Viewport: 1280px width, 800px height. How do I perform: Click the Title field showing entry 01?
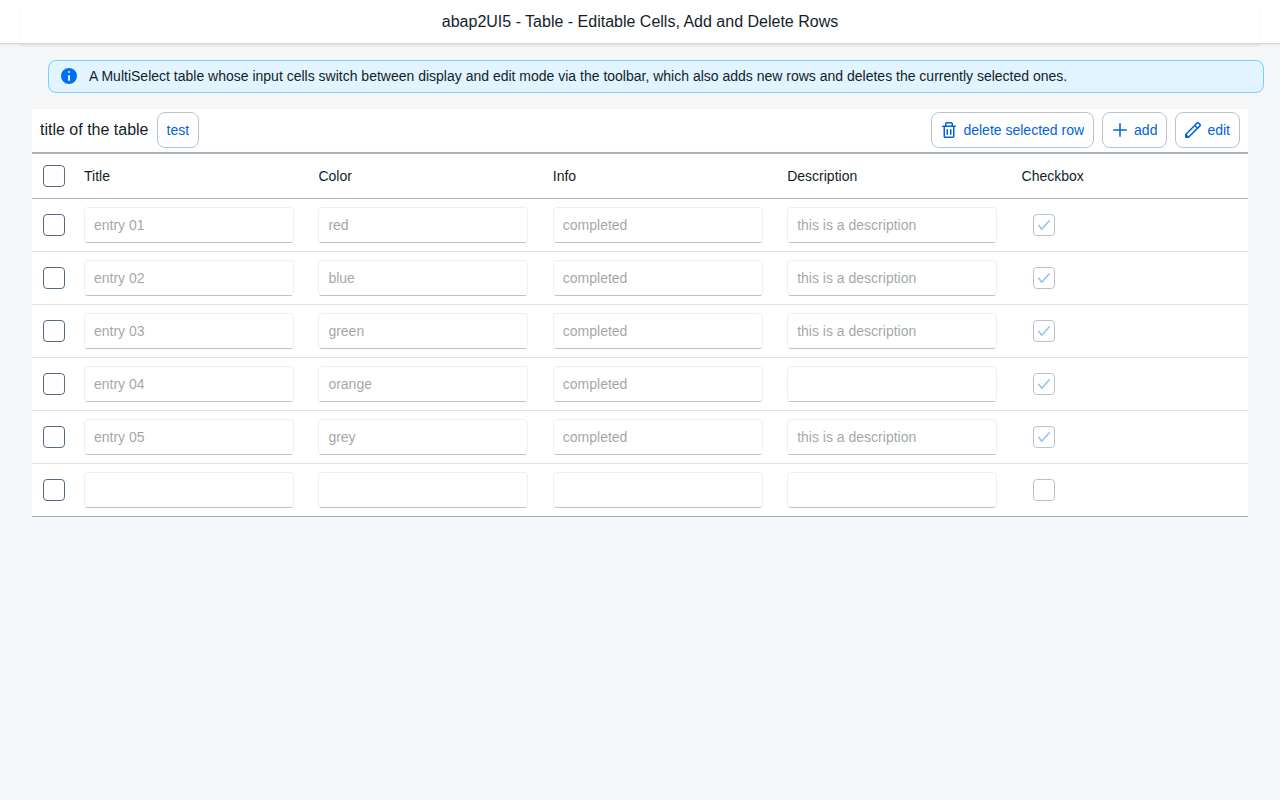tap(189, 225)
